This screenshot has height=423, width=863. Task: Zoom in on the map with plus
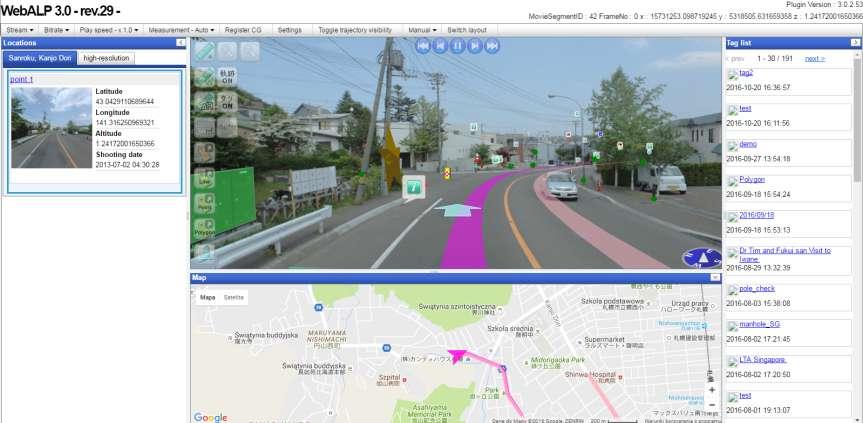[x=712, y=389]
